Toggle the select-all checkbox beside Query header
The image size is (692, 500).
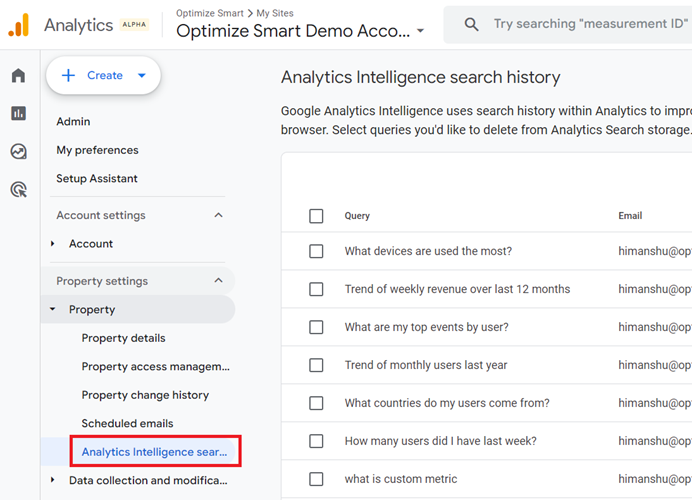(x=316, y=216)
